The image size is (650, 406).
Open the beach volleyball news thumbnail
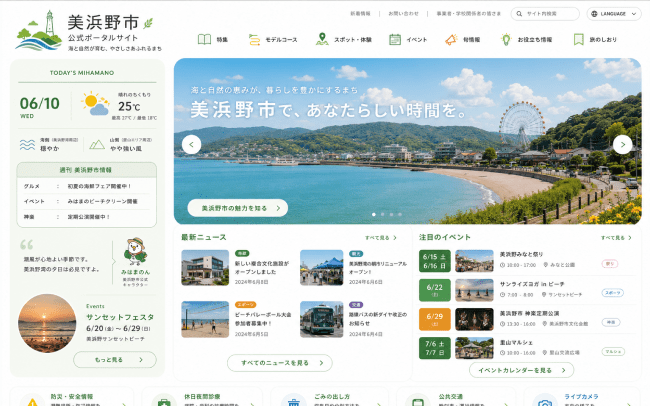tap(205, 319)
